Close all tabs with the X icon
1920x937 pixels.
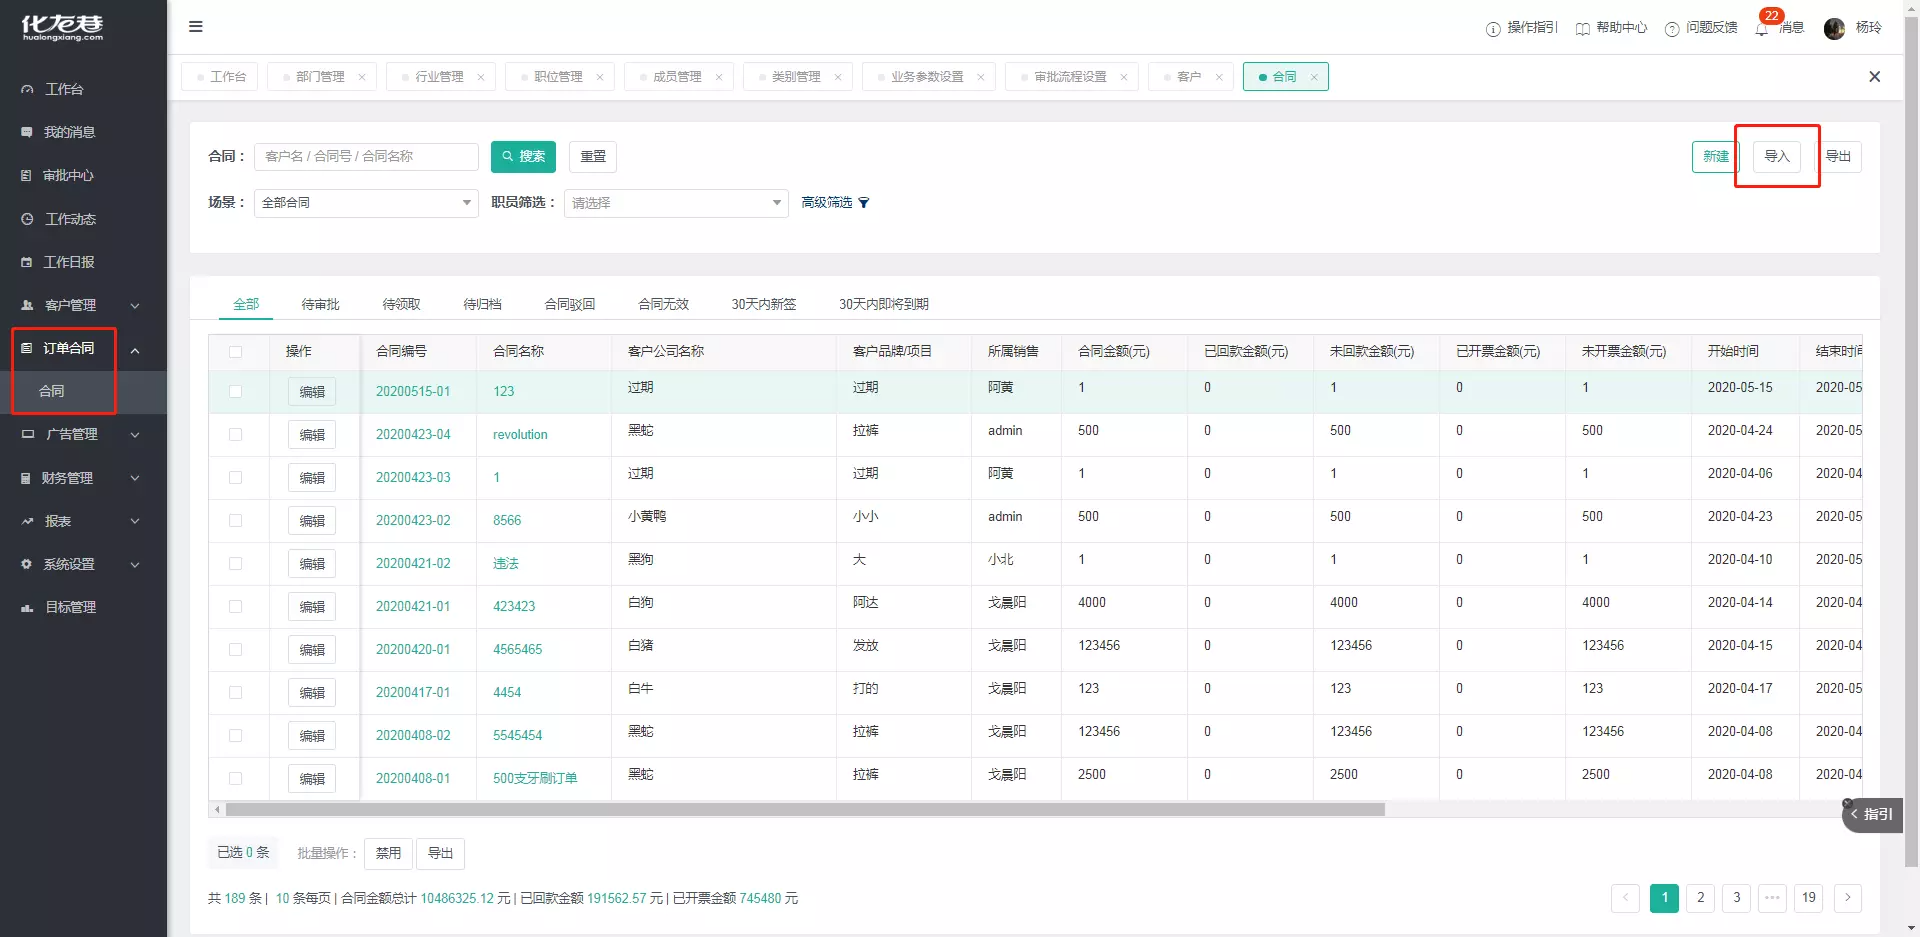pos(1875,77)
